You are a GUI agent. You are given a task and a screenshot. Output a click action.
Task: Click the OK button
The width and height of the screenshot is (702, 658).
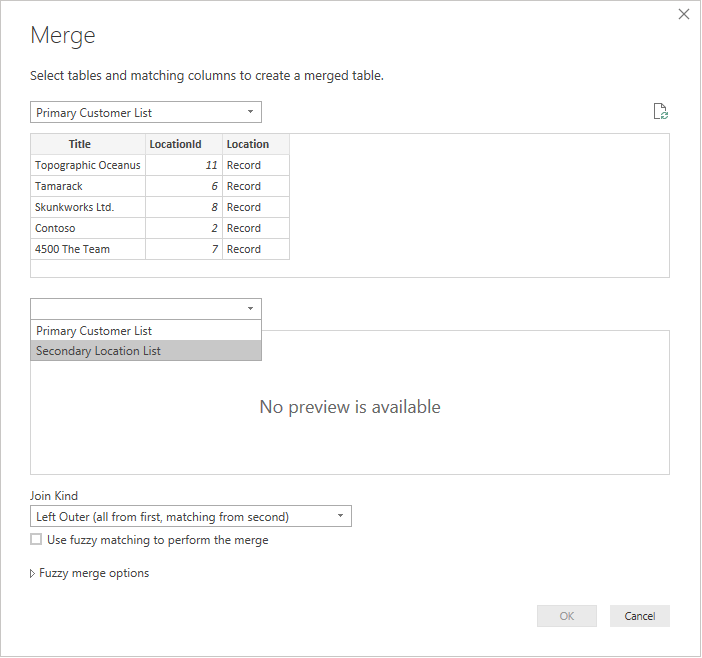click(567, 616)
